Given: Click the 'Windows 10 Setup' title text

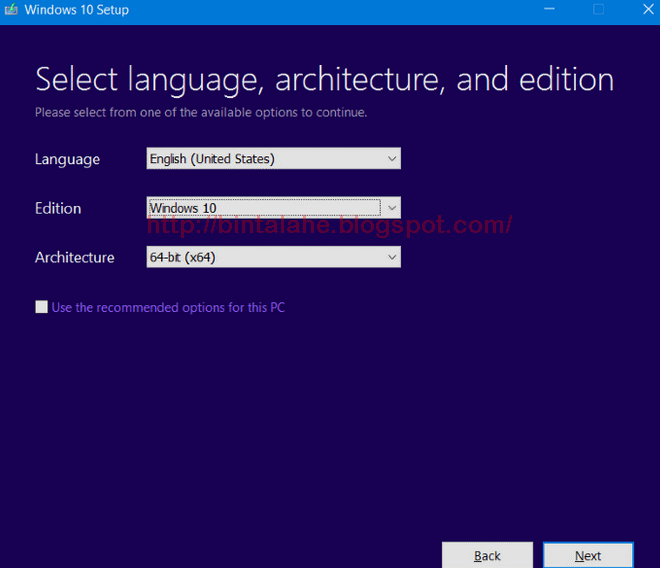Looking at the screenshot, I should [x=77, y=10].
